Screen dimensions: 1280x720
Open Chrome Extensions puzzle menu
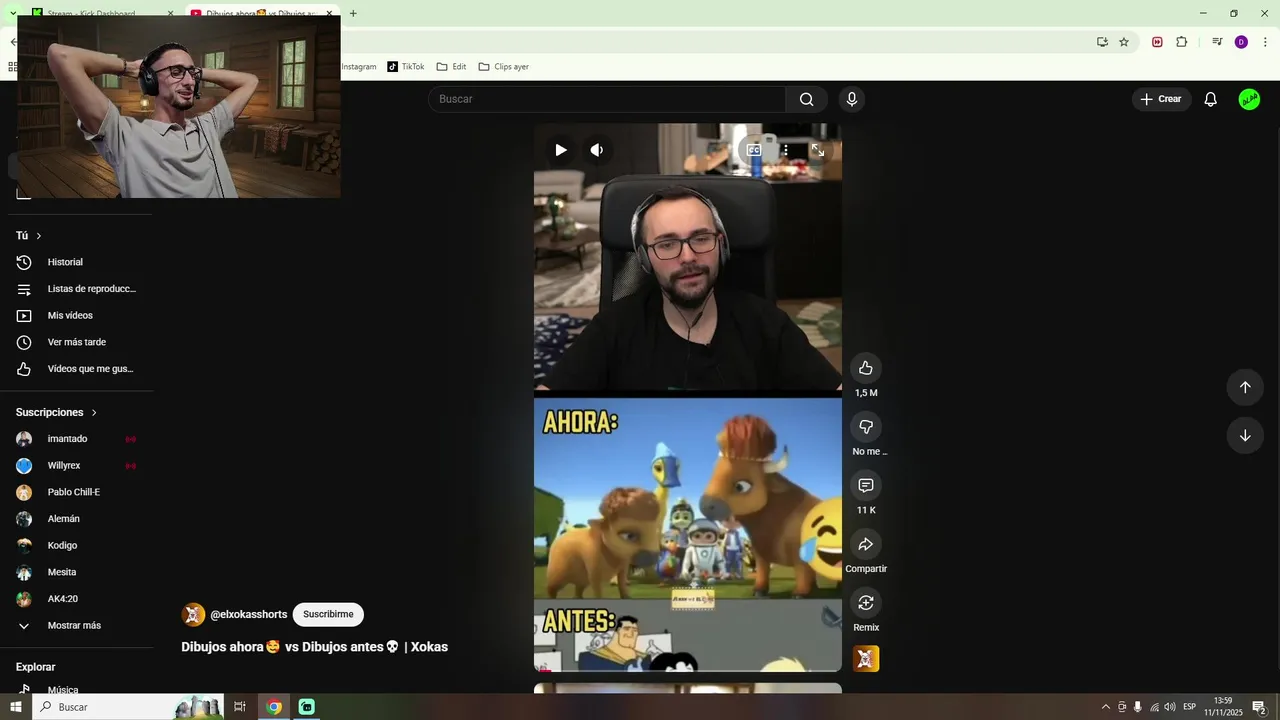point(1181,42)
